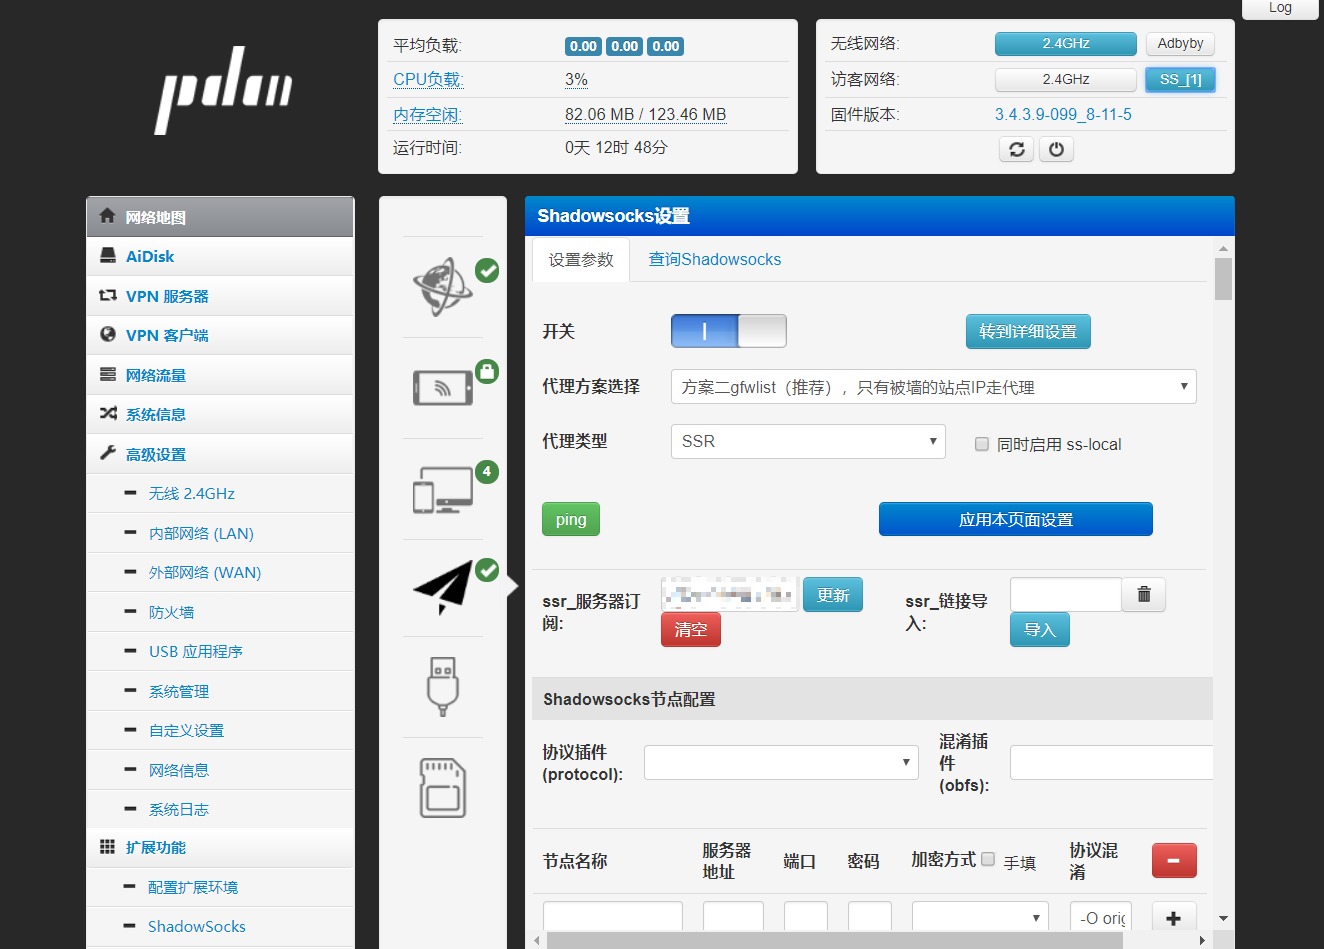Select the paper plane Shadowsocks icon
1324x949 pixels.
pyautogui.click(x=443, y=587)
